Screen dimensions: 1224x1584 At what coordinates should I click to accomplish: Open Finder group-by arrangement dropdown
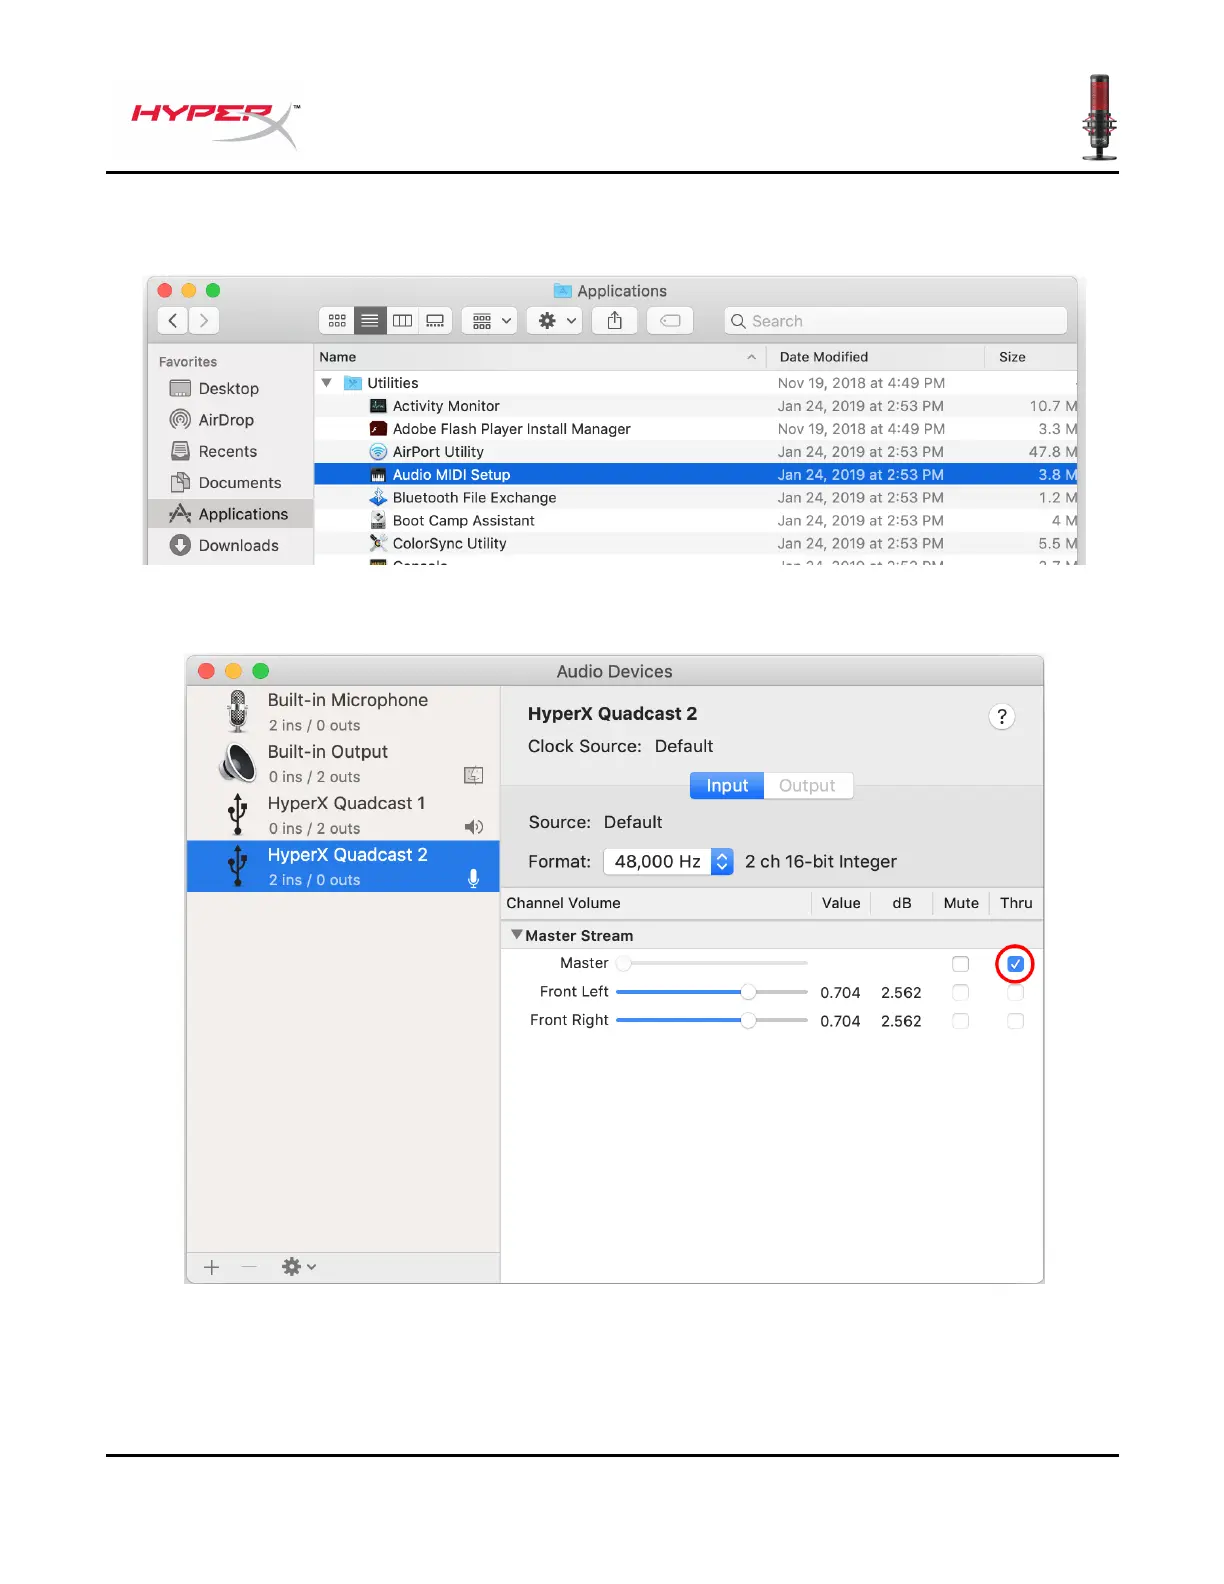click(x=489, y=321)
